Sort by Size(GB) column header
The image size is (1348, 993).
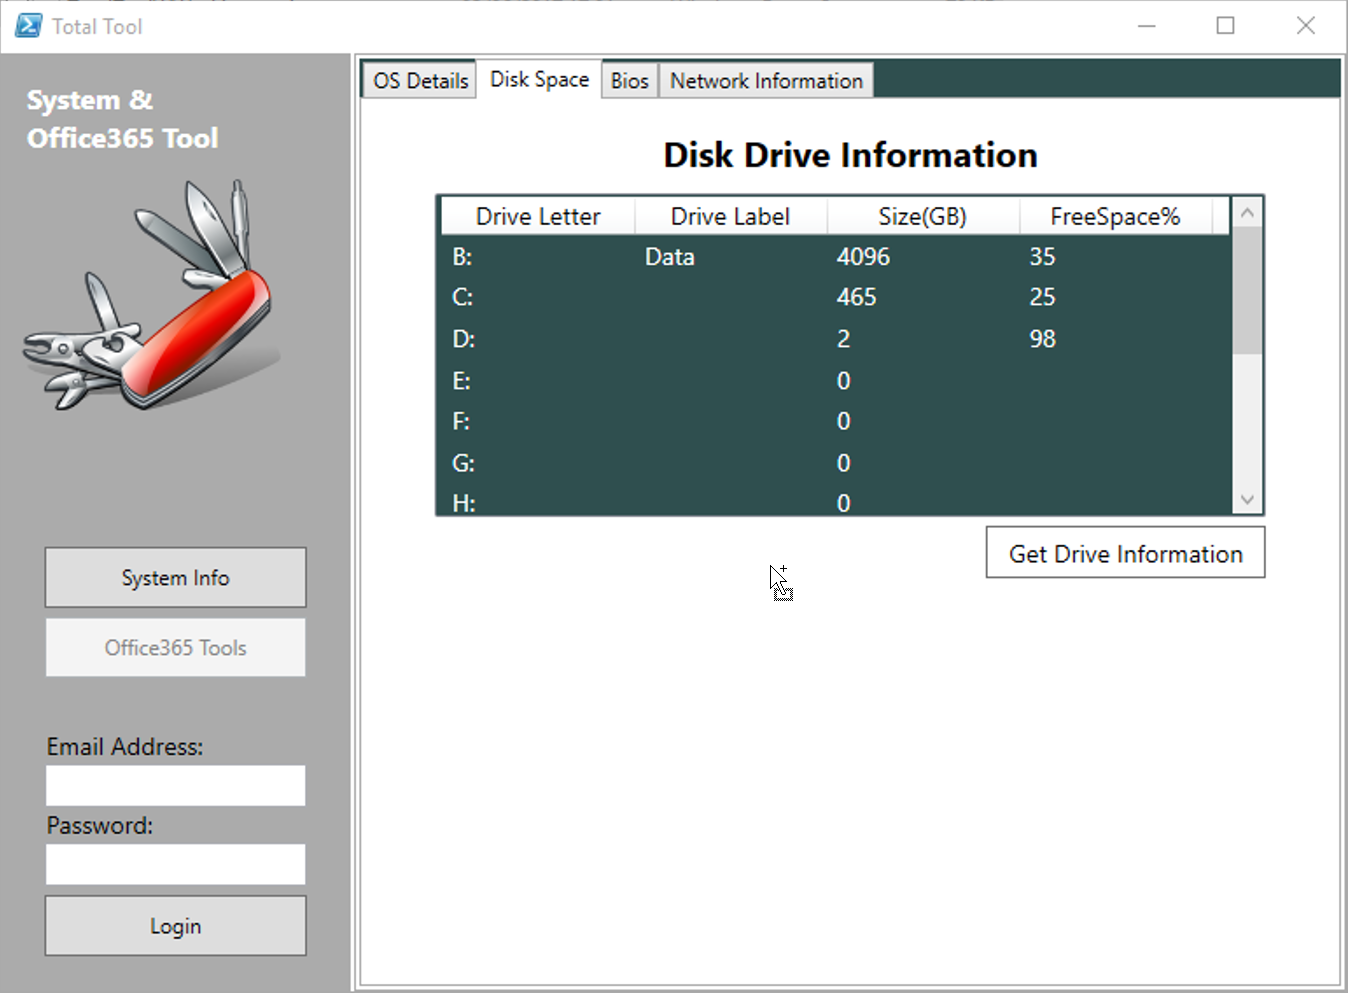pyautogui.click(x=922, y=217)
